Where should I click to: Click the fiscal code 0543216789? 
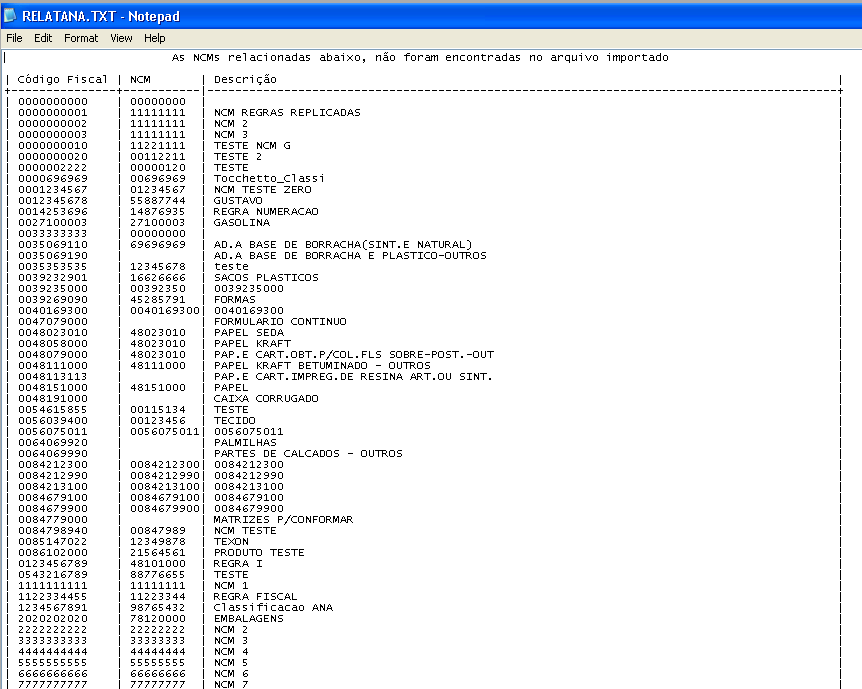point(53,574)
